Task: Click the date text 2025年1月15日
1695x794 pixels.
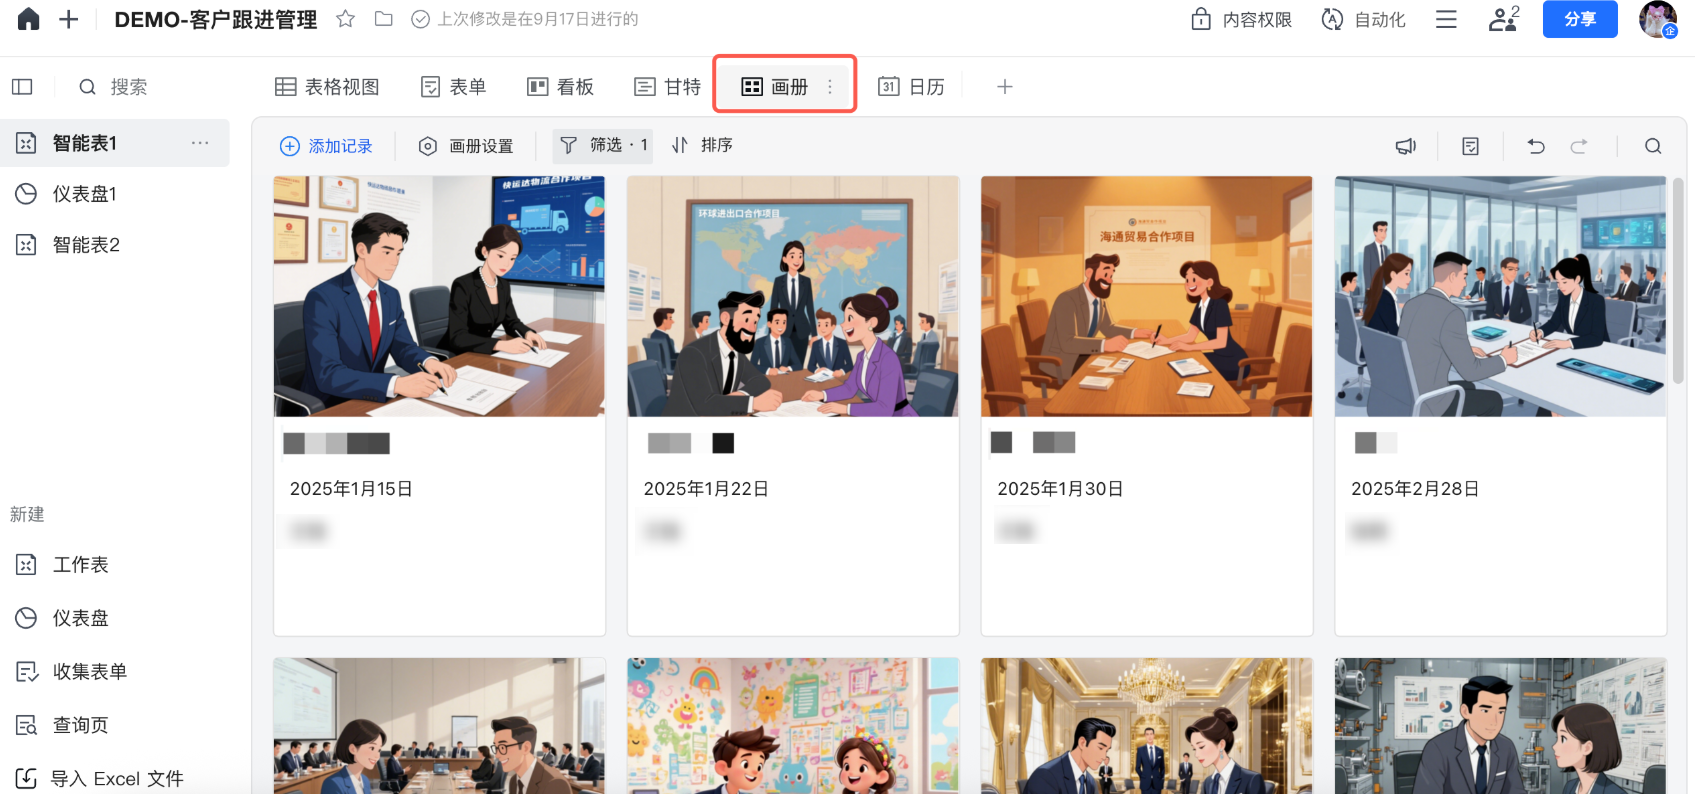Action: (351, 489)
